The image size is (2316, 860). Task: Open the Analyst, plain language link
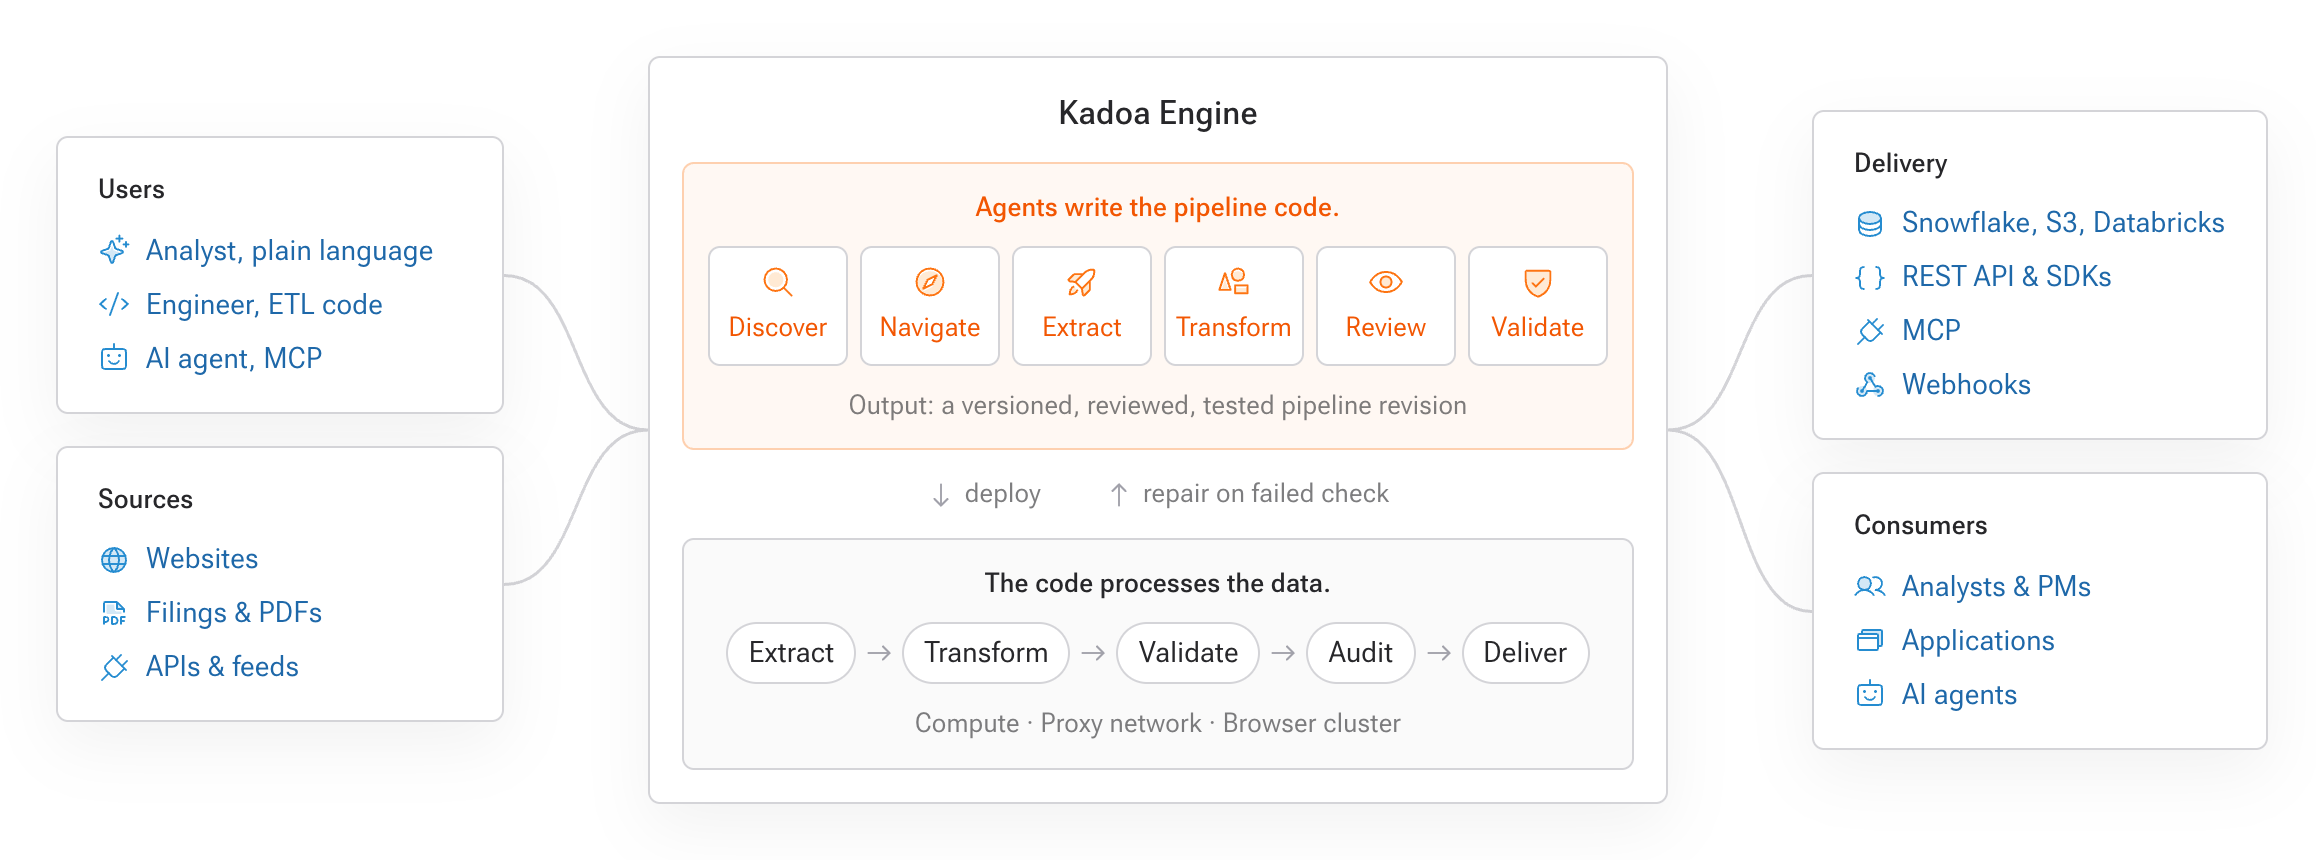tap(289, 251)
